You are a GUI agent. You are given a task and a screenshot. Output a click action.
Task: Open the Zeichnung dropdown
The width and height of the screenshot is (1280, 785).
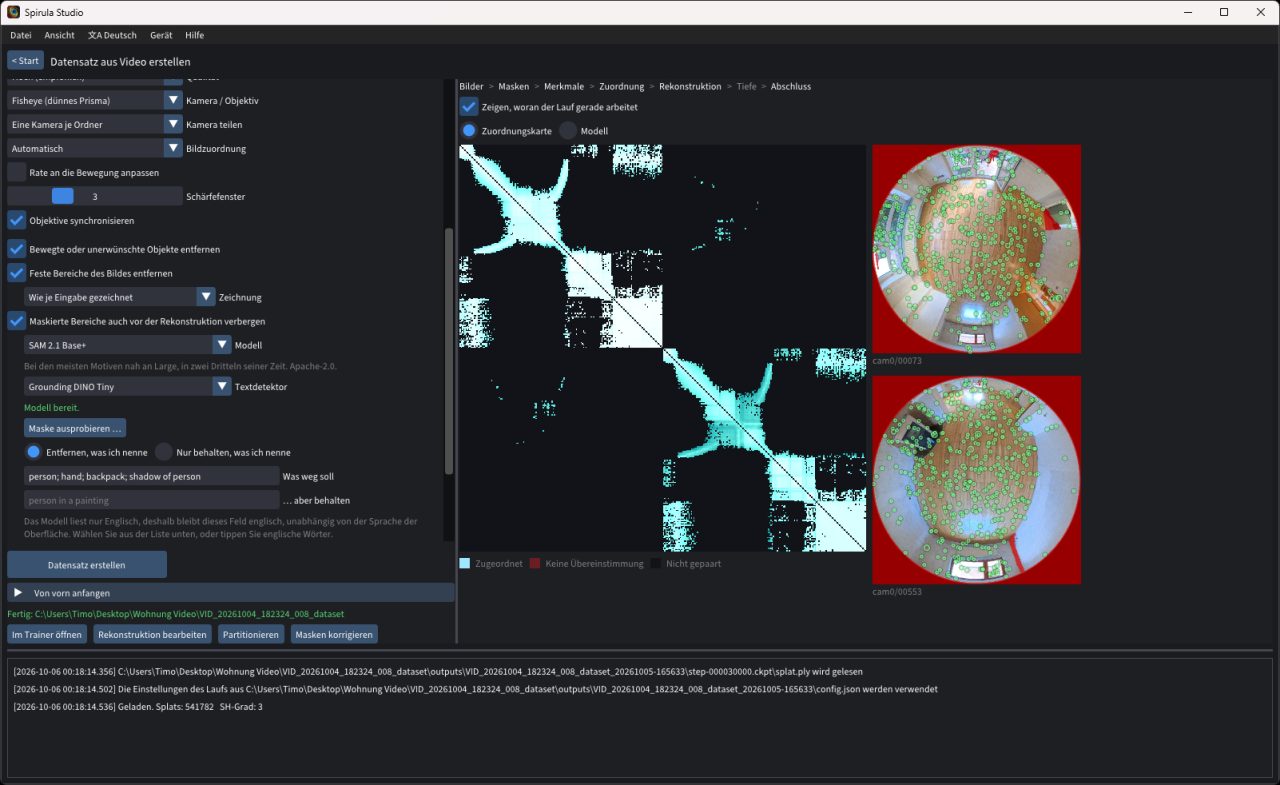(120, 297)
